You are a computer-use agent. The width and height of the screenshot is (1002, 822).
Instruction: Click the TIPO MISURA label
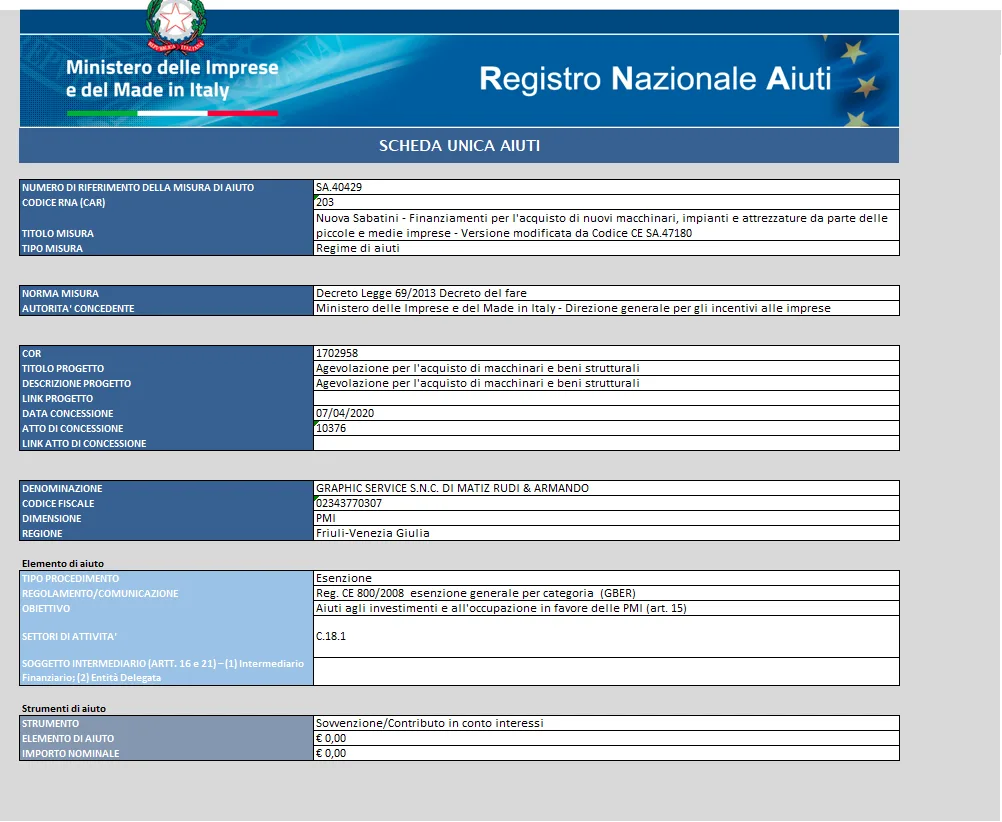click(x=52, y=249)
